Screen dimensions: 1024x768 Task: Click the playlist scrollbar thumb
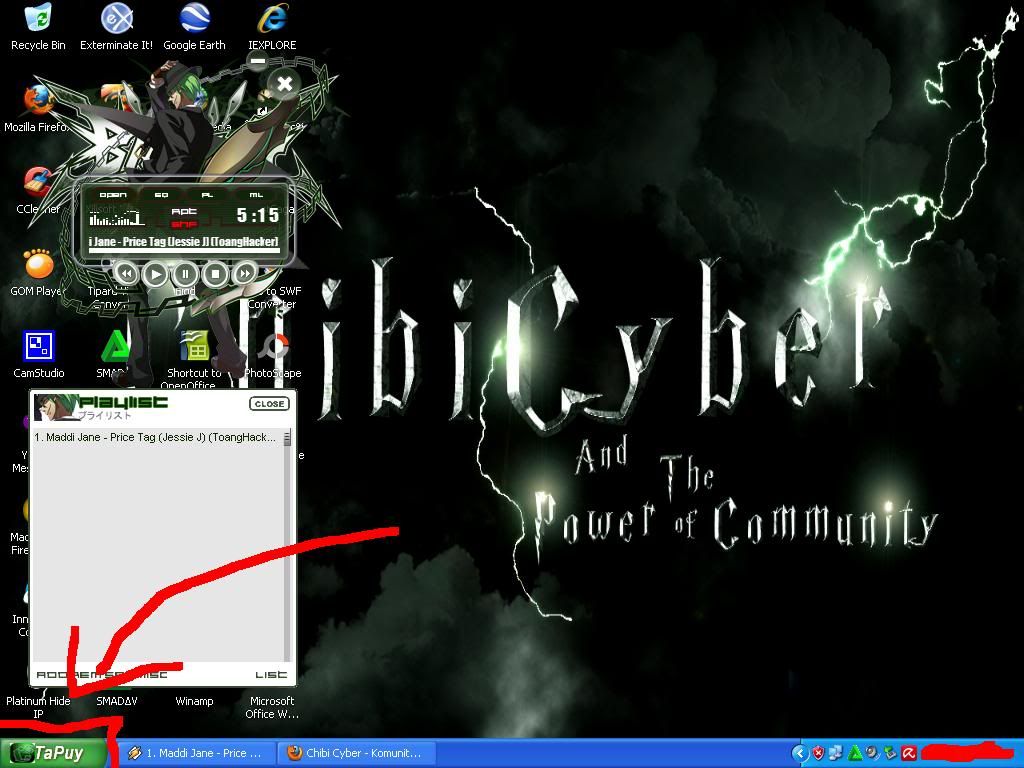tap(287, 438)
